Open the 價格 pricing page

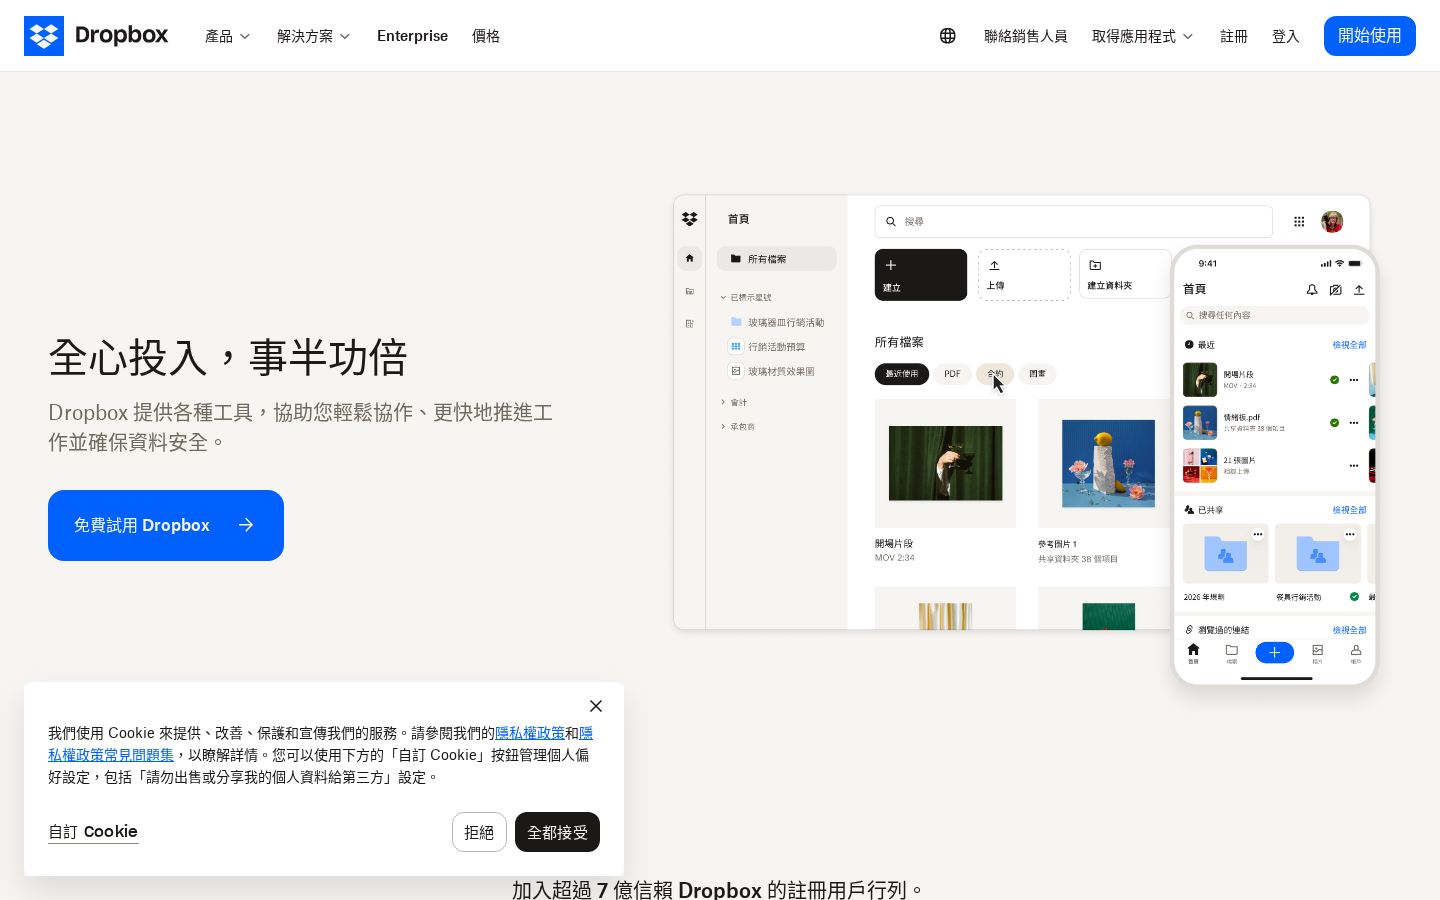(x=486, y=36)
